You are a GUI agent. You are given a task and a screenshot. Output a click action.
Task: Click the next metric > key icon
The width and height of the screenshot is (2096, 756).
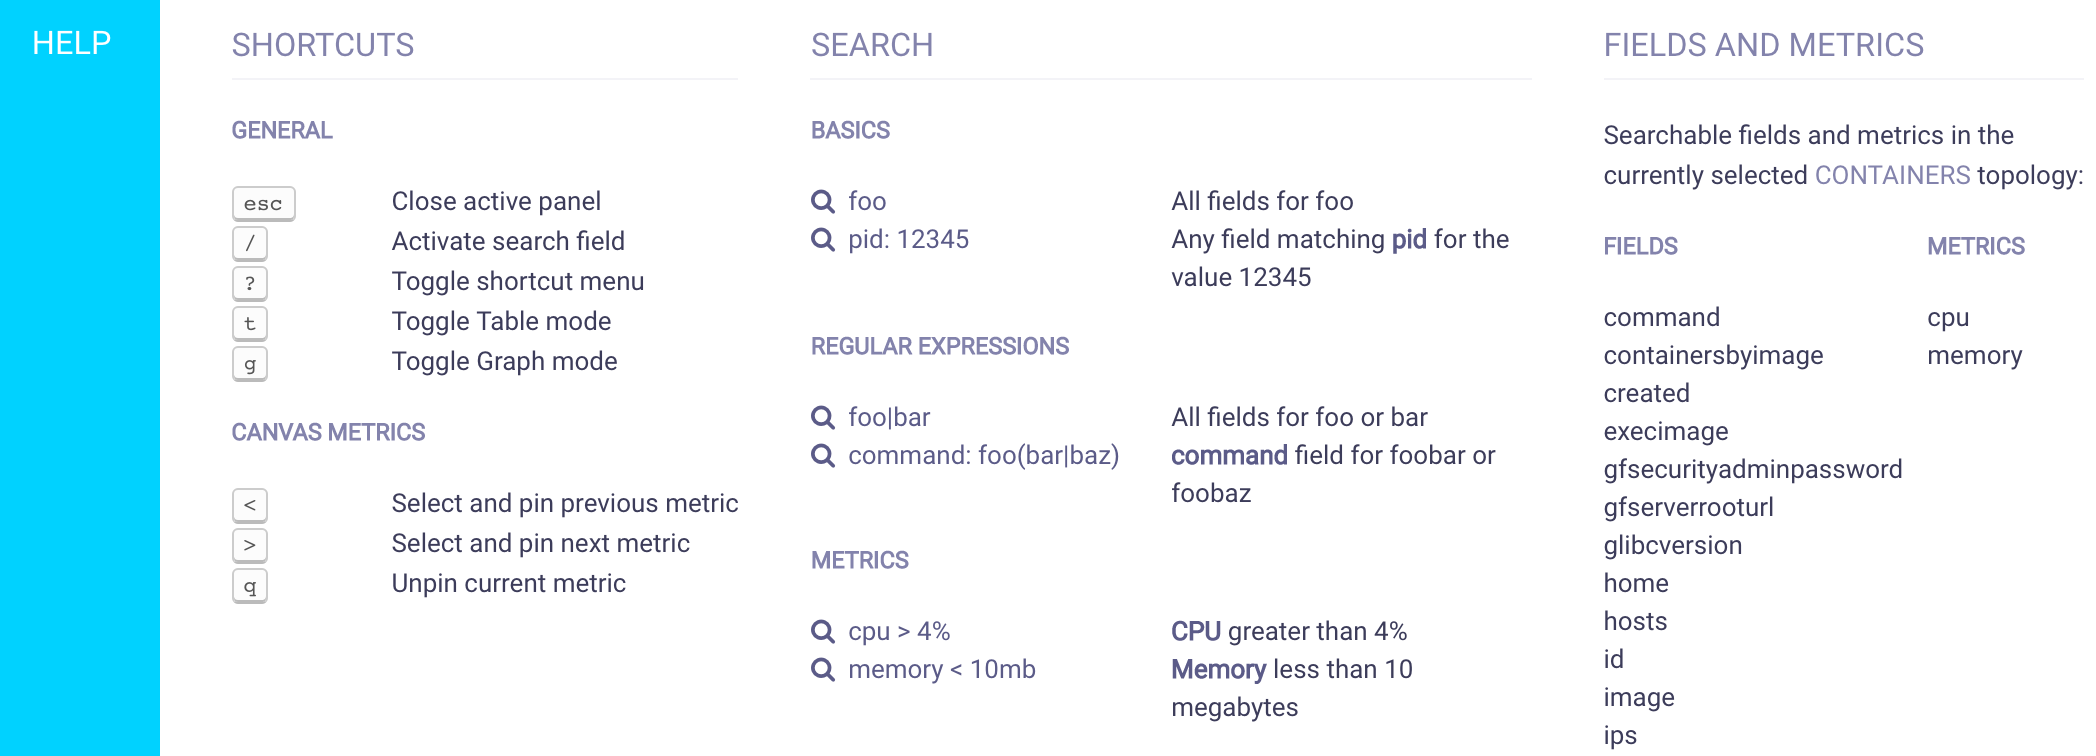point(250,545)
